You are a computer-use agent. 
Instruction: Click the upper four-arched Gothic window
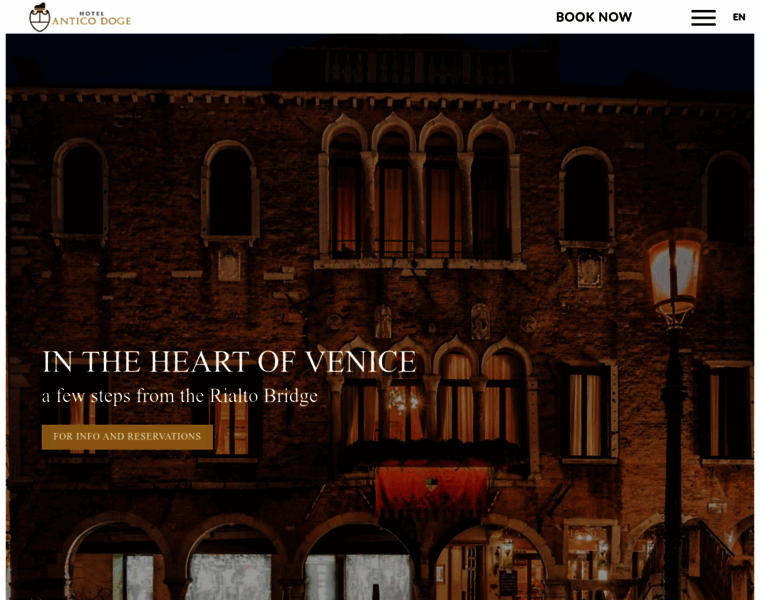pos(419,190)
